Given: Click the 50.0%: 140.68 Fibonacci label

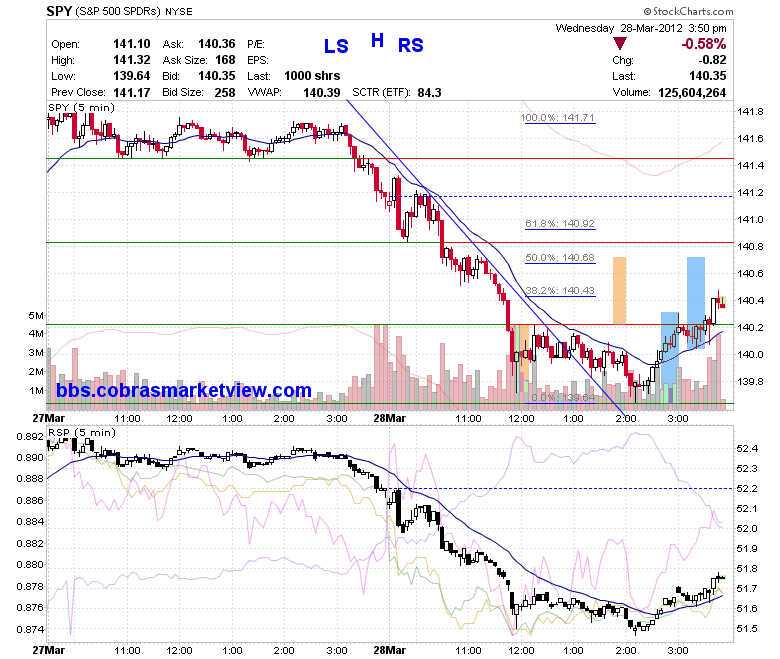Looking at the screenshot, I should click(x=560, y=258).
